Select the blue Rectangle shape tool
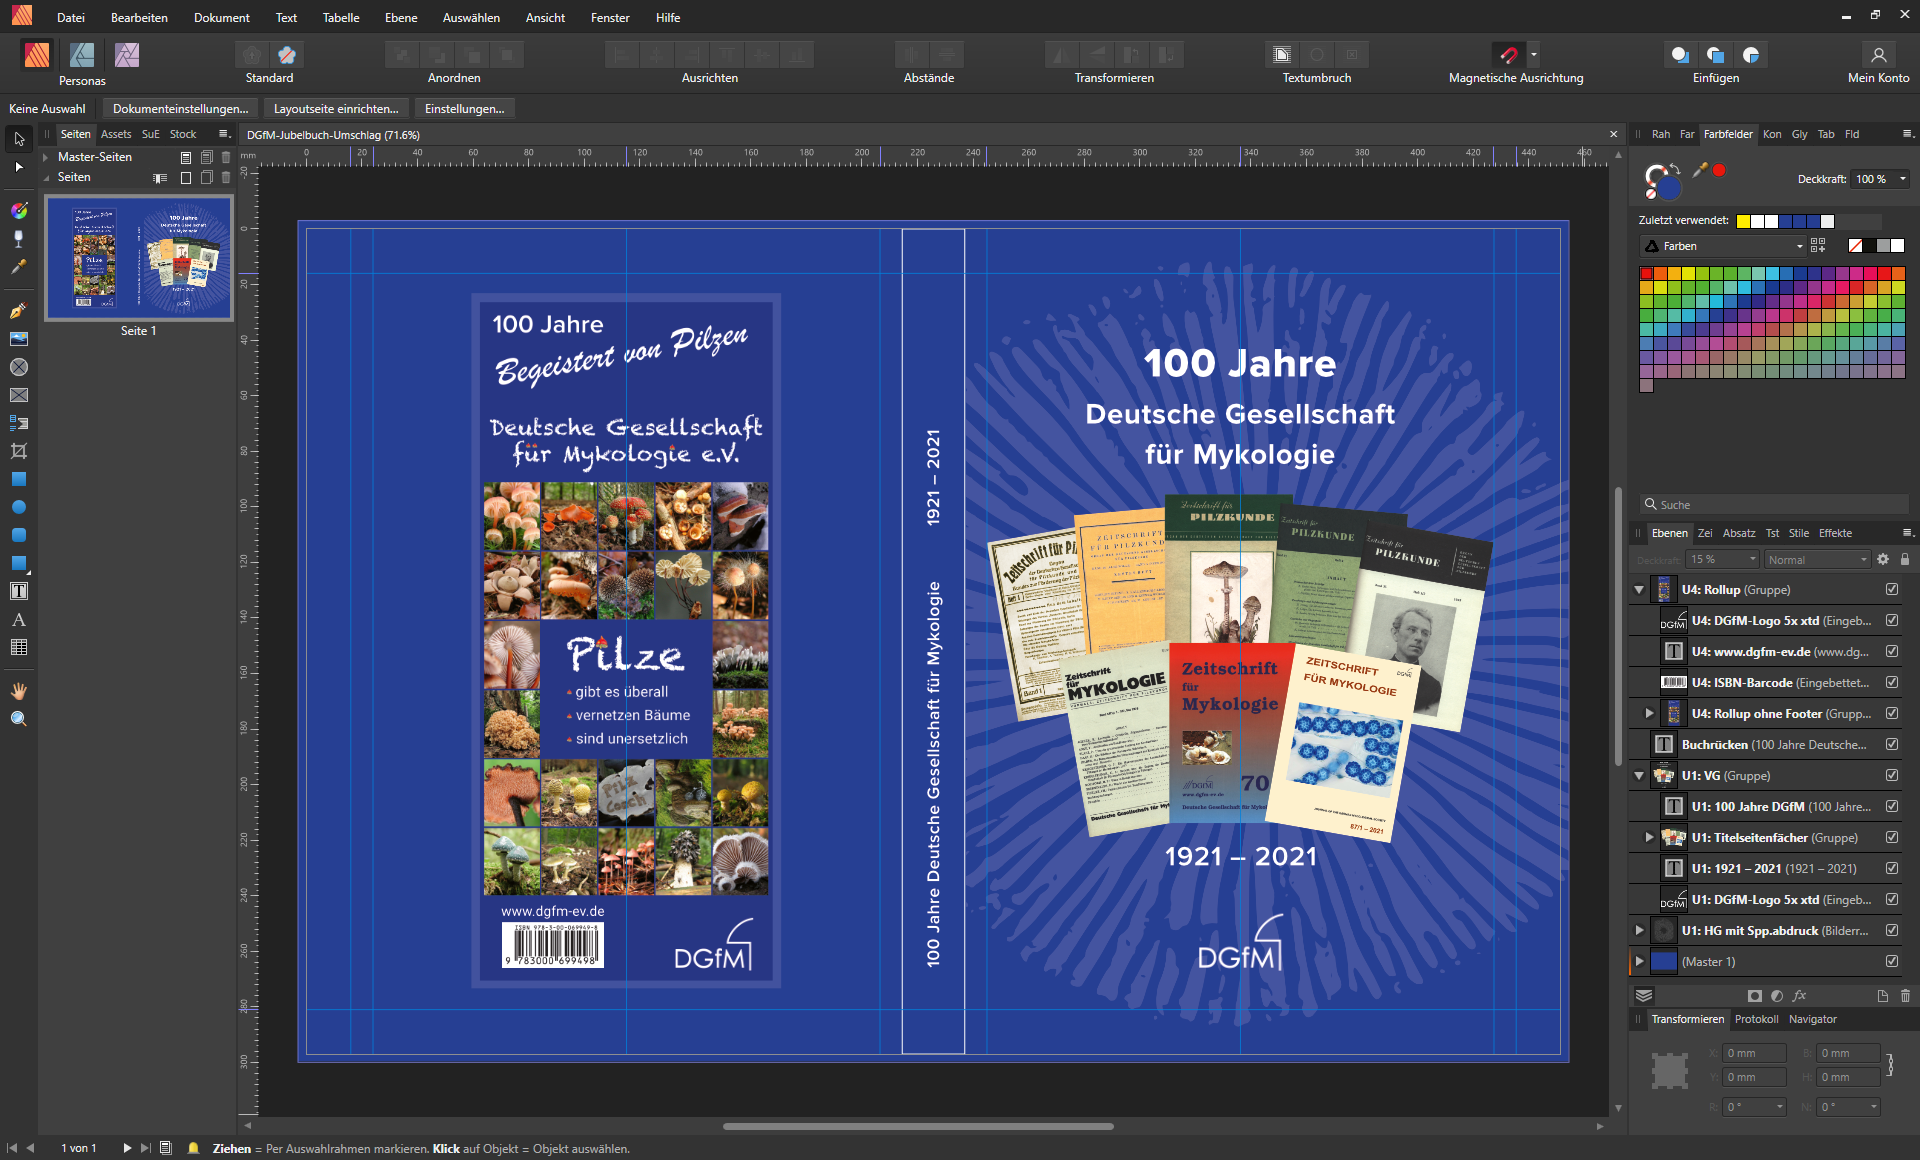The width and height of the screenshot is (1920, 1160). [x=19, y=479]
